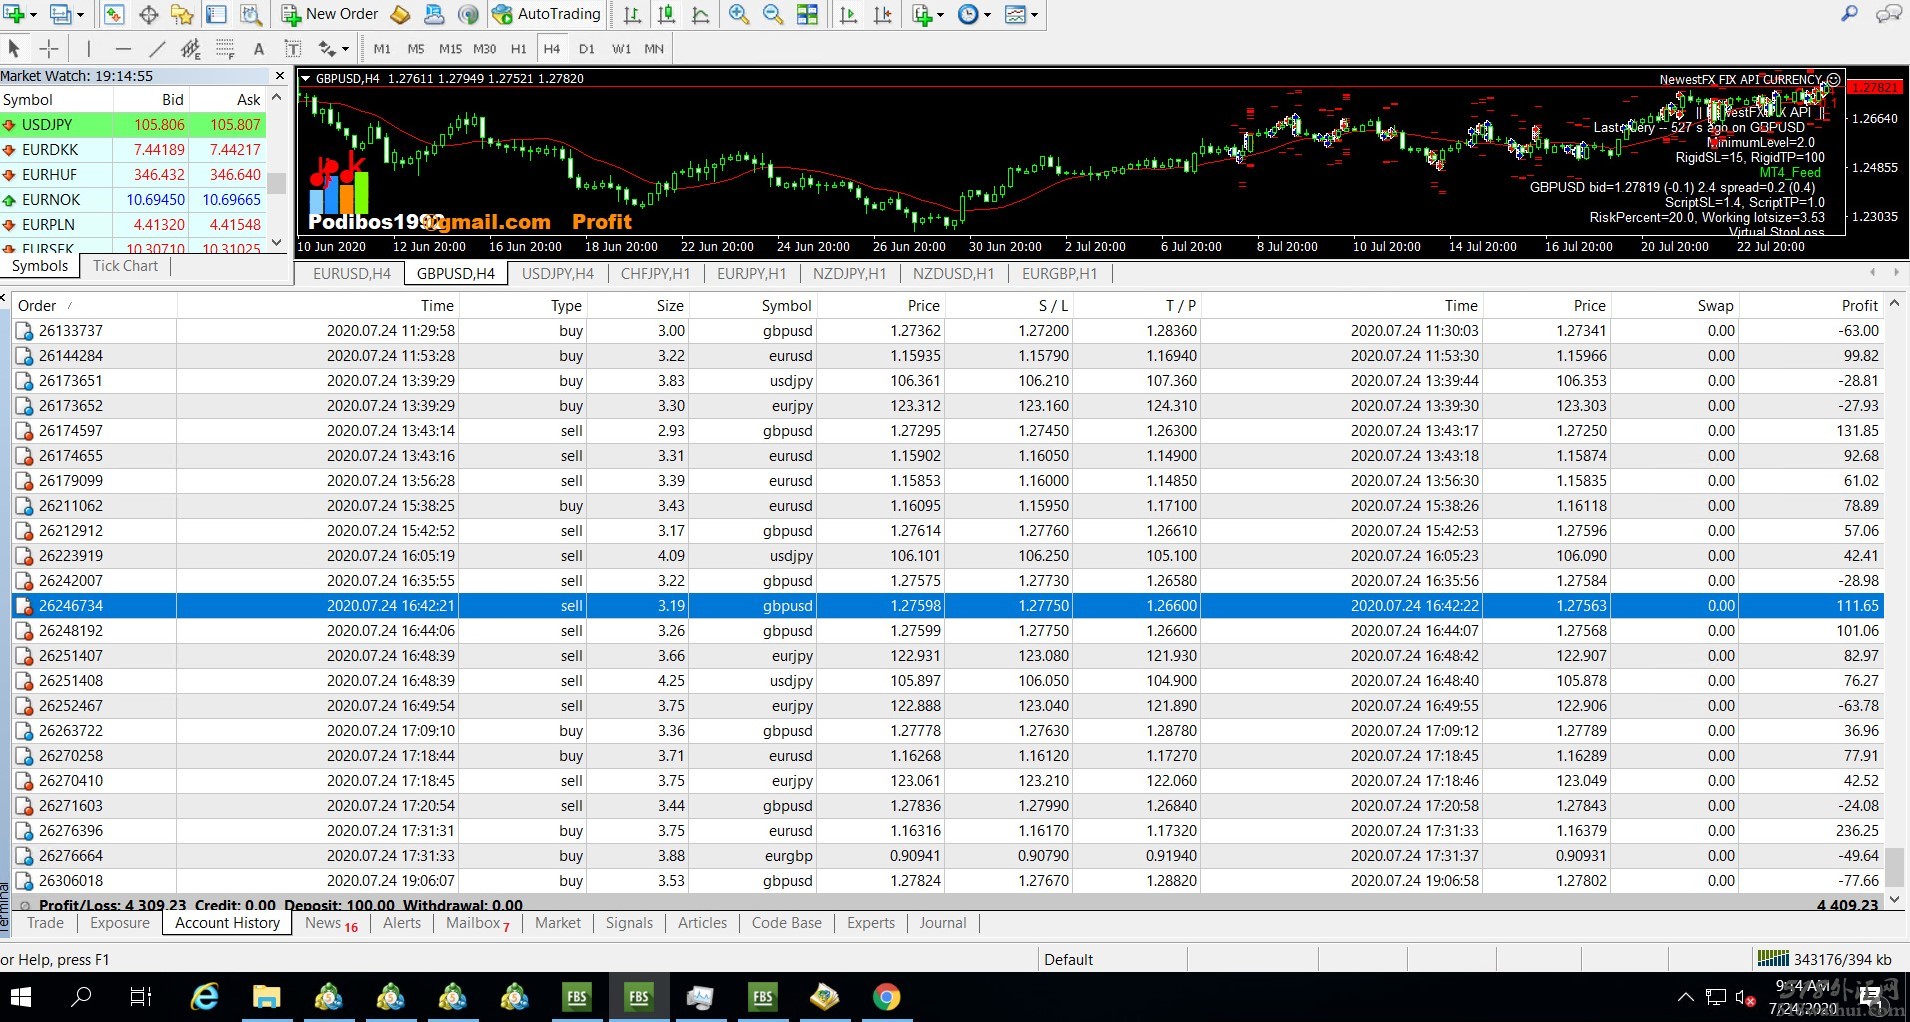Select USDJPY in Market Watch
This screenshot has height=1022, width=1910.
click(133, 125)
